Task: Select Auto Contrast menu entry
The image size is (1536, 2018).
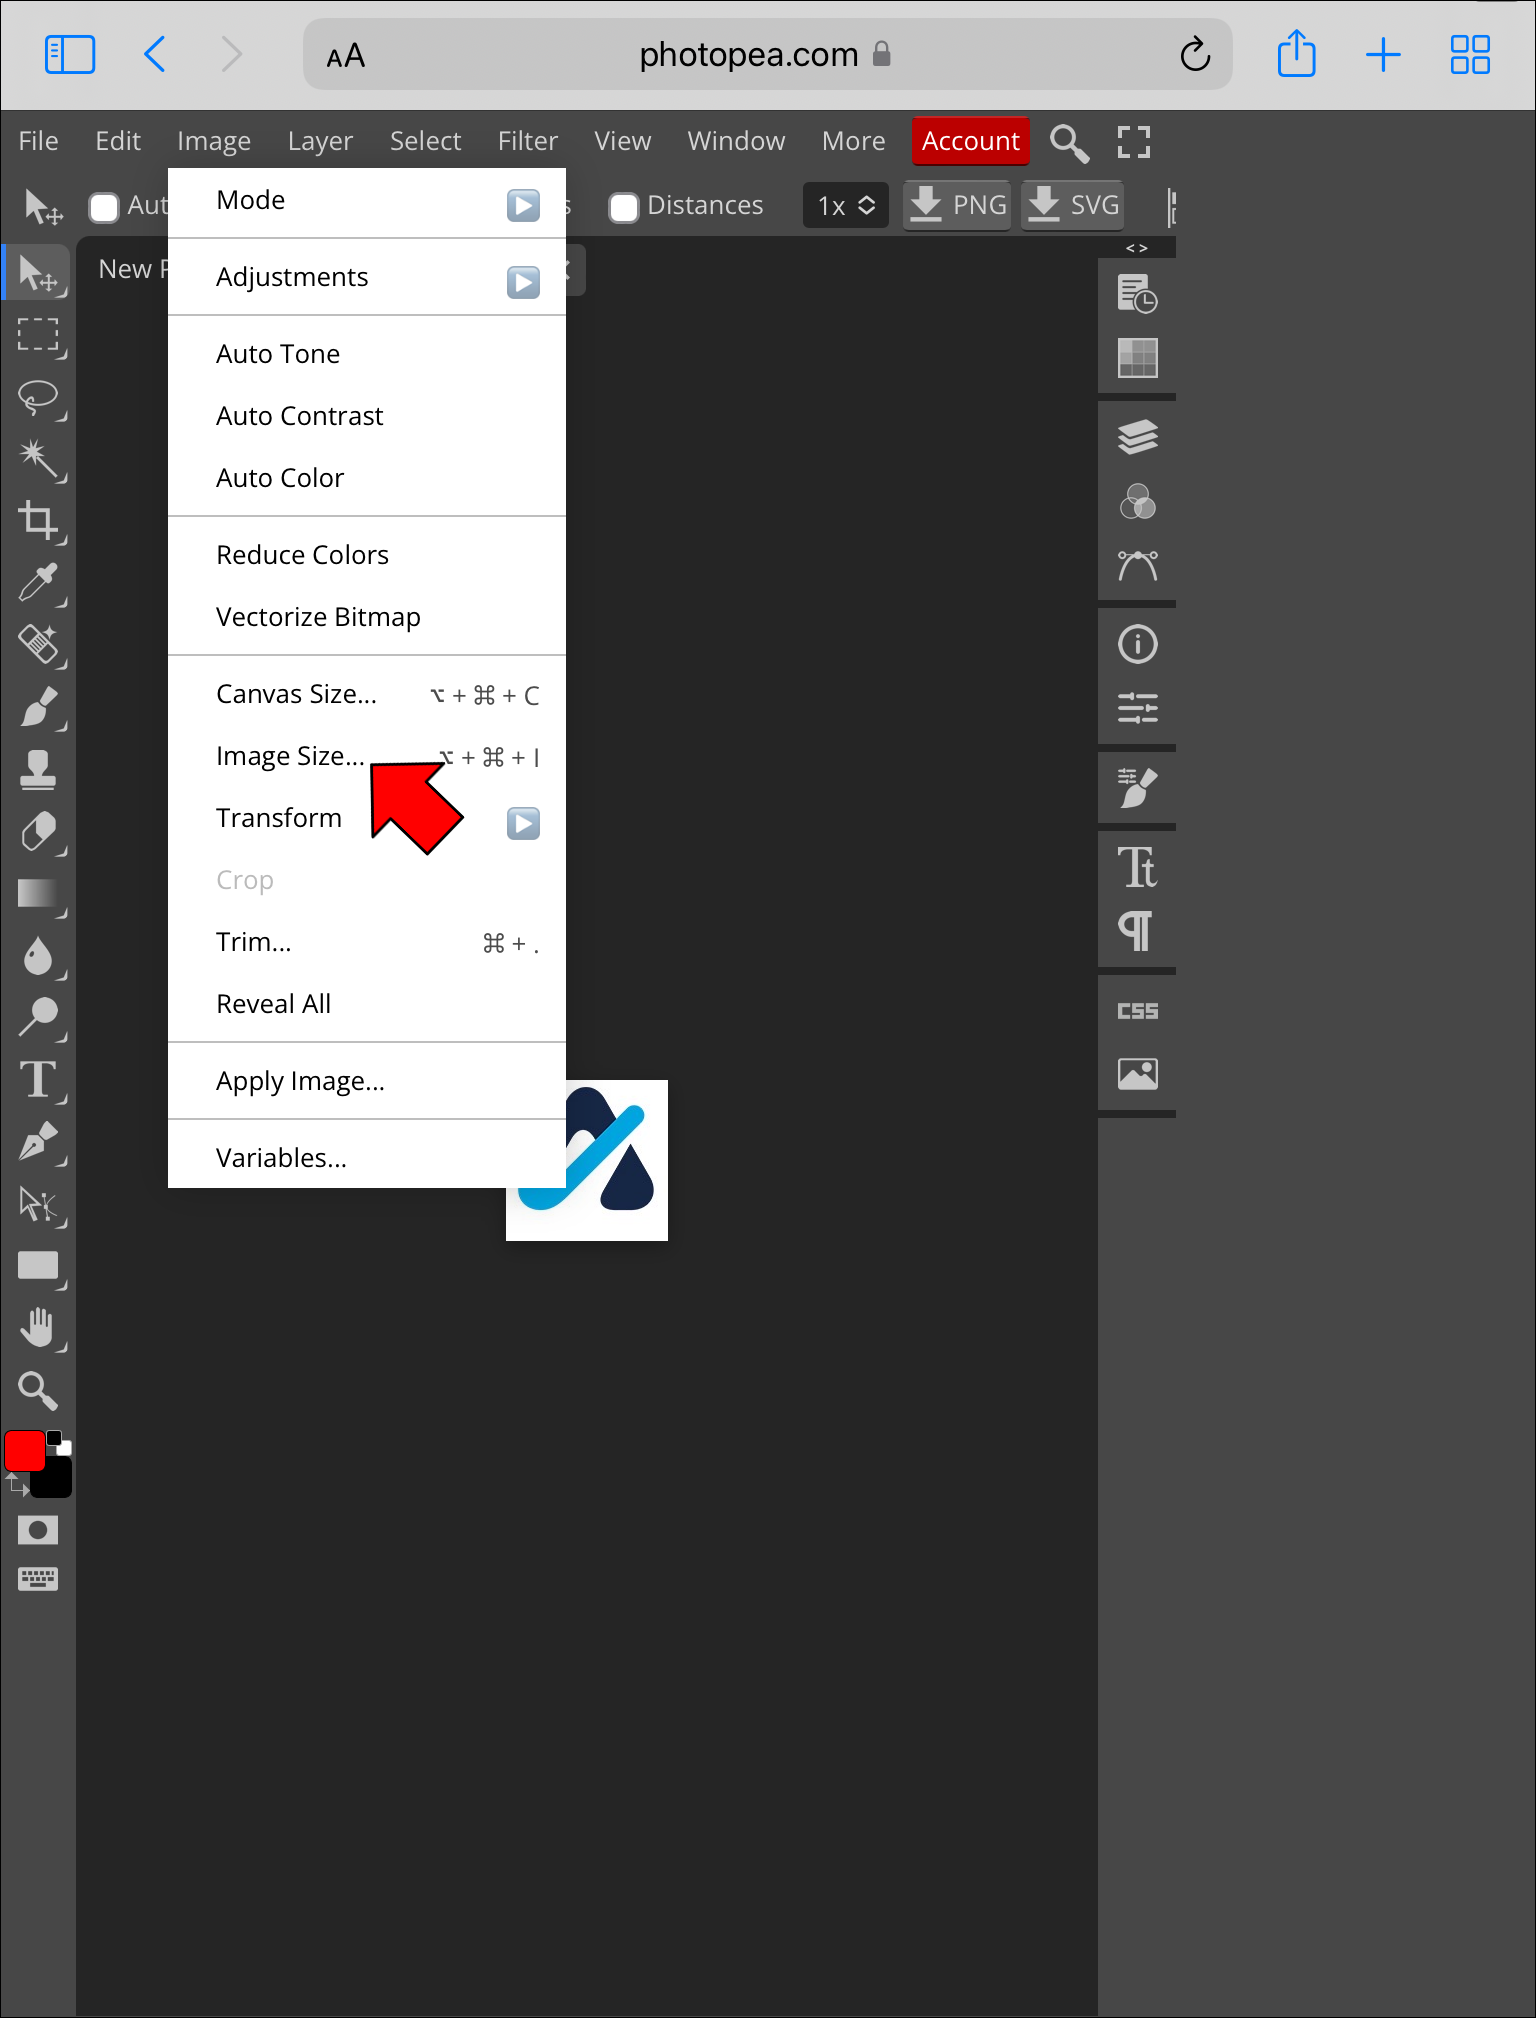Action: [367, 416]
